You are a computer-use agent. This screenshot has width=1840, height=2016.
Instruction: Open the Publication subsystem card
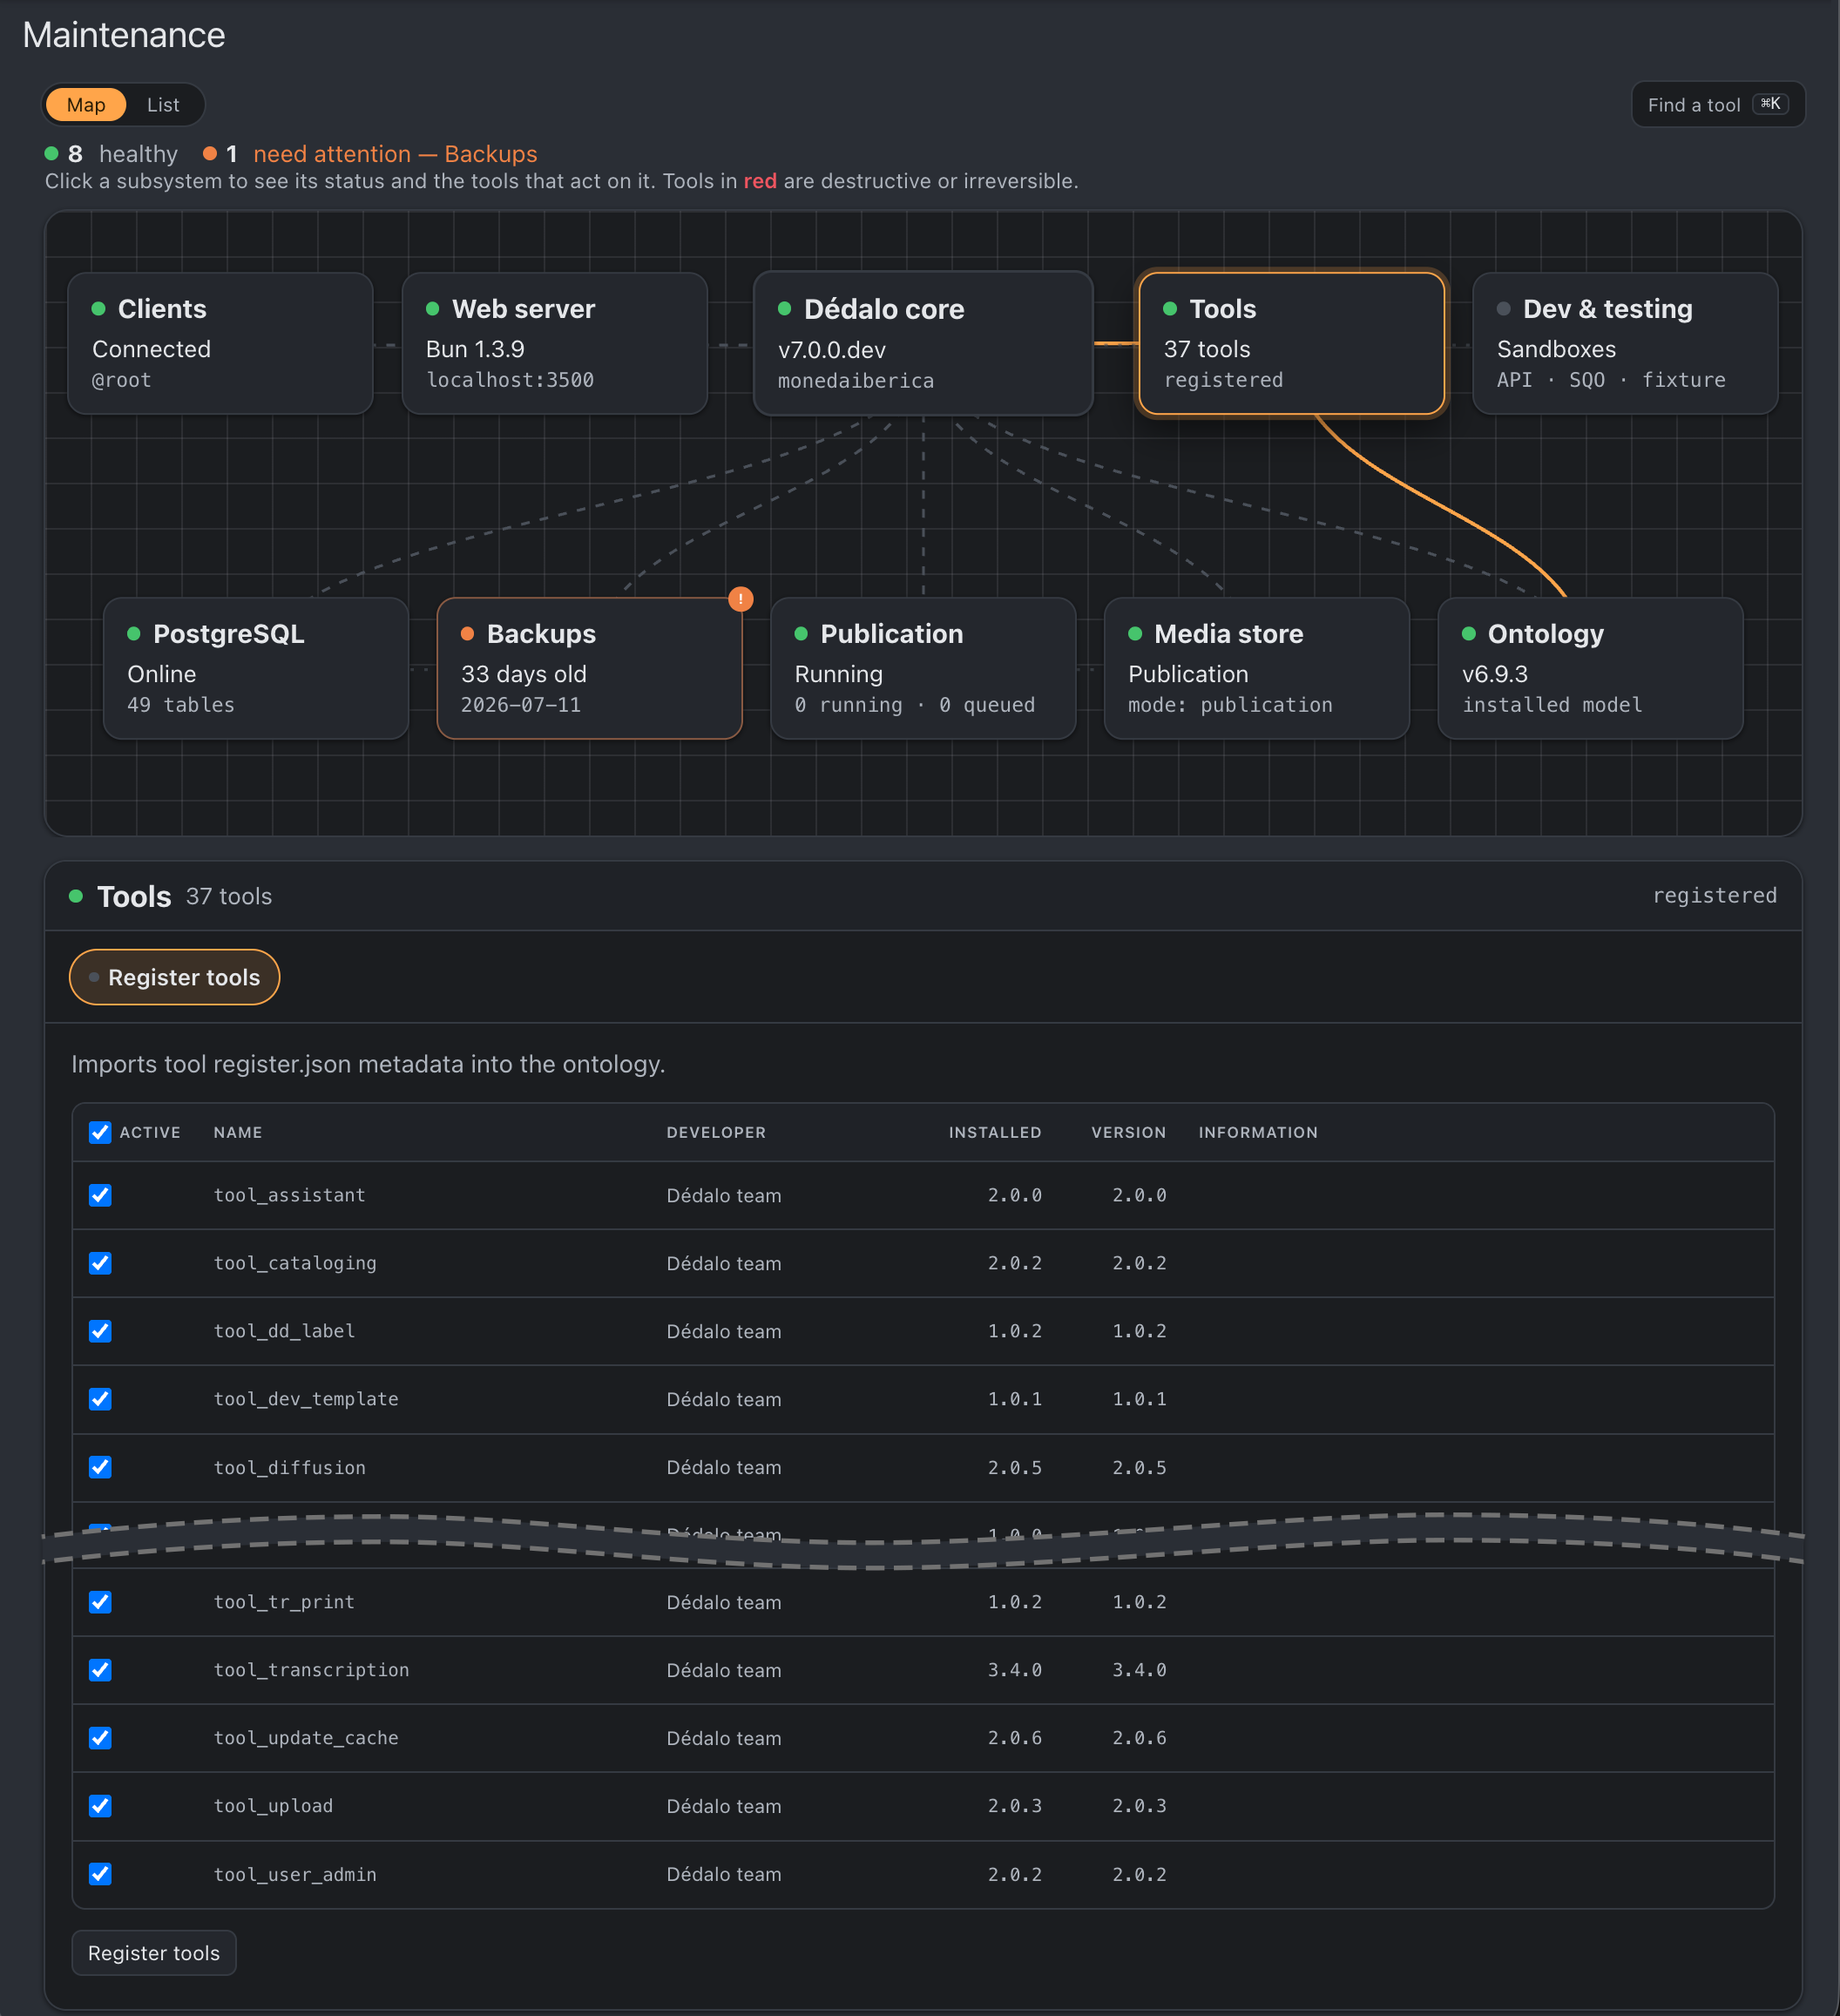[922, 668]
